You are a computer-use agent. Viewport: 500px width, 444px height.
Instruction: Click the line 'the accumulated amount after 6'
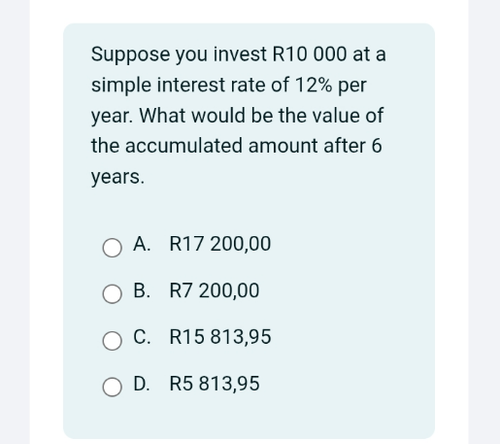(x=236, y=146)
